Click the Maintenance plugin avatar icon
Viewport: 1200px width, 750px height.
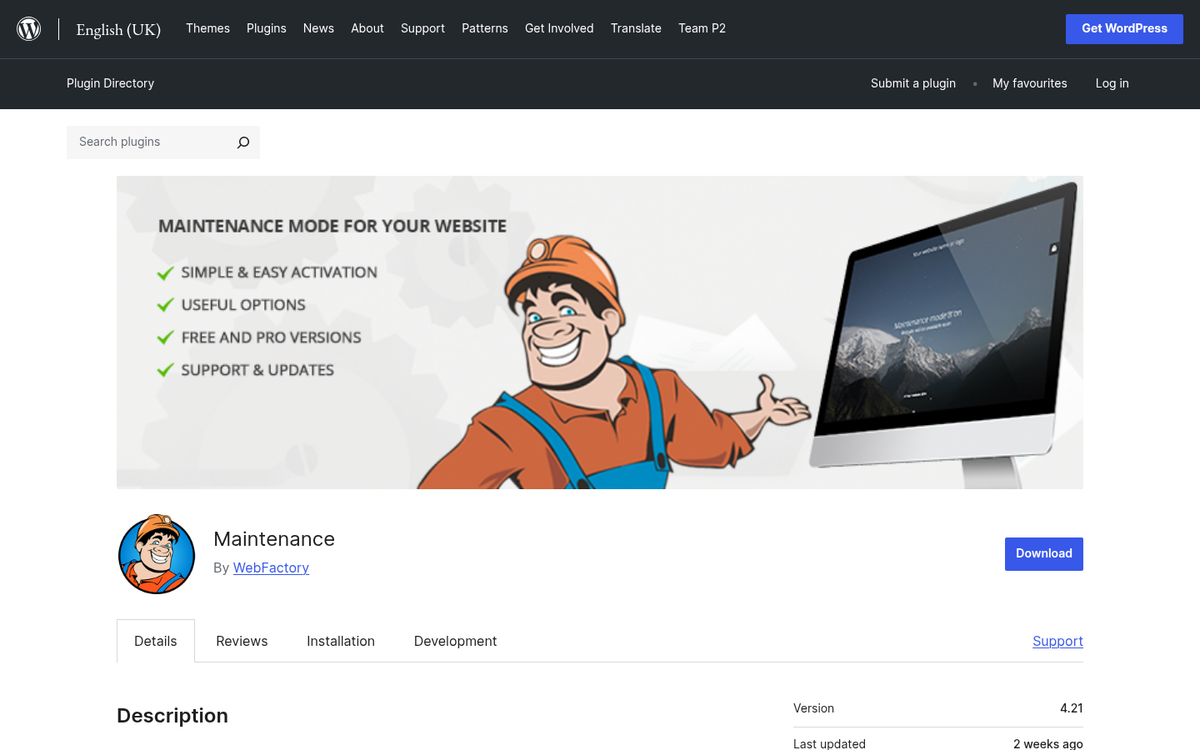point(156,554)
